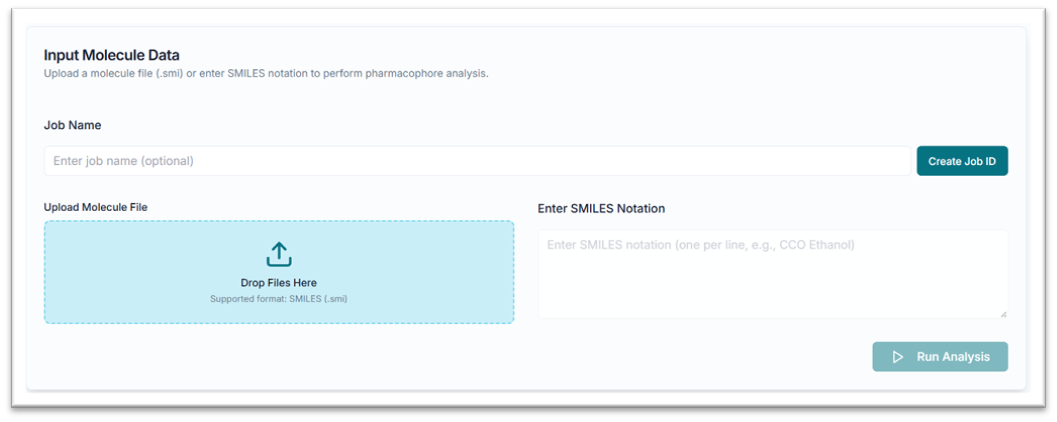Viewport: 1057px width, 422px height.
Task: Focus the Job Name input field
Action: click(477, 161)
